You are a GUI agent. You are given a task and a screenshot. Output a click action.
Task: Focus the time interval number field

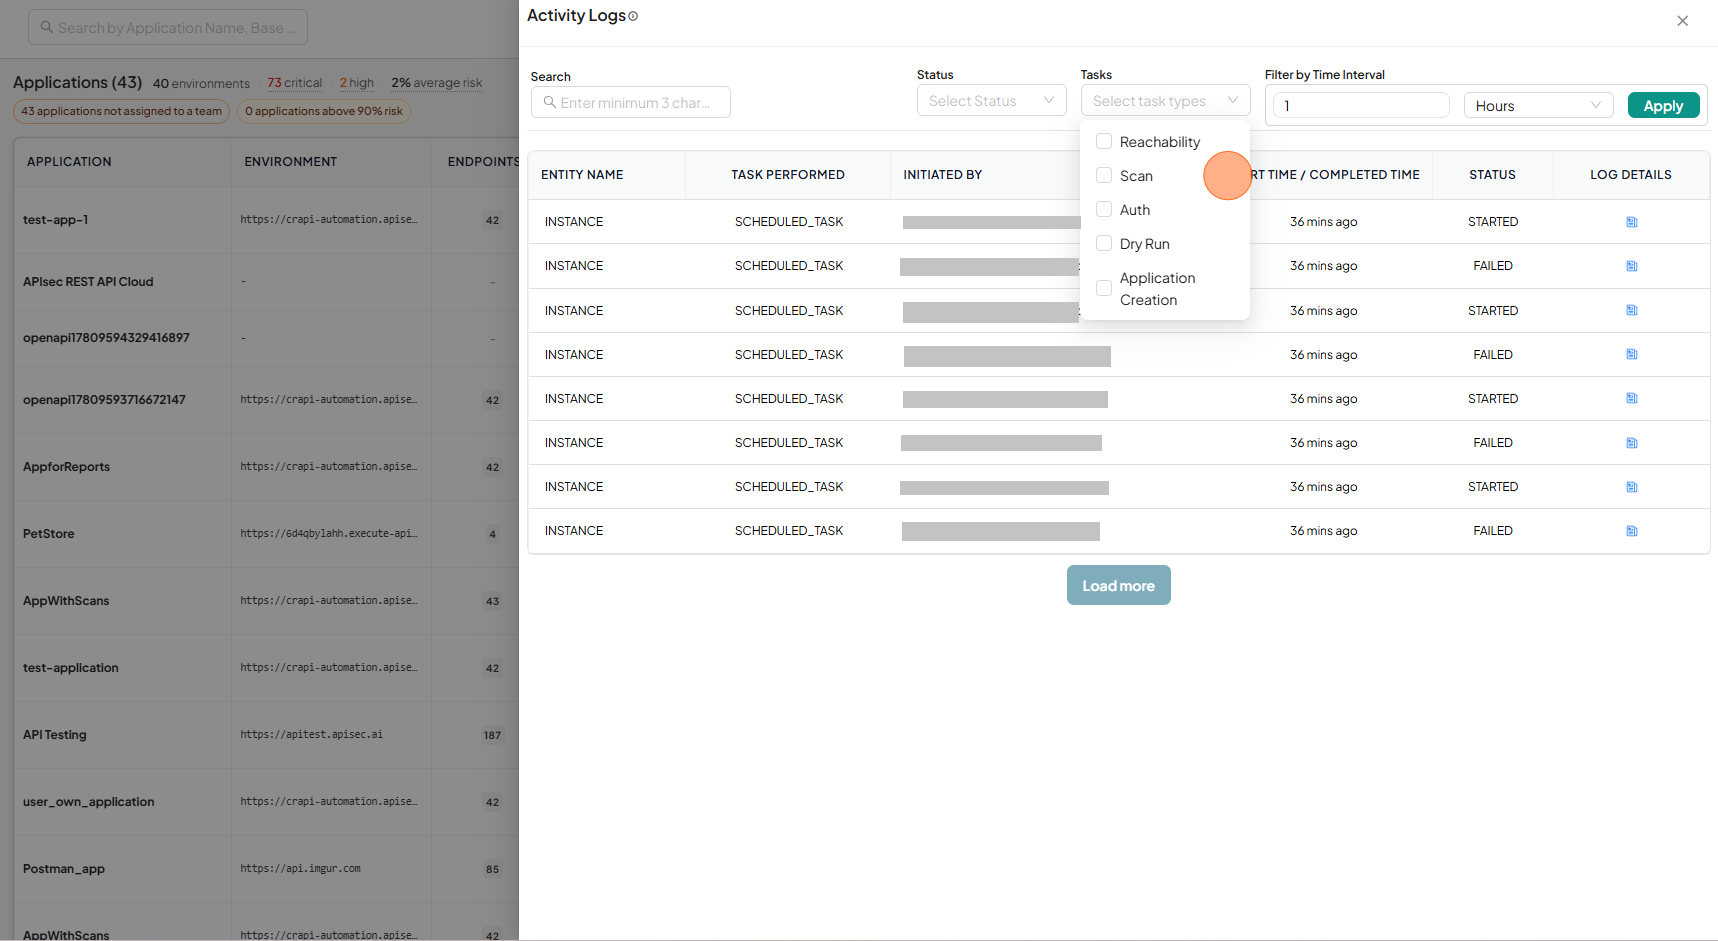(x=1360, y=105)
